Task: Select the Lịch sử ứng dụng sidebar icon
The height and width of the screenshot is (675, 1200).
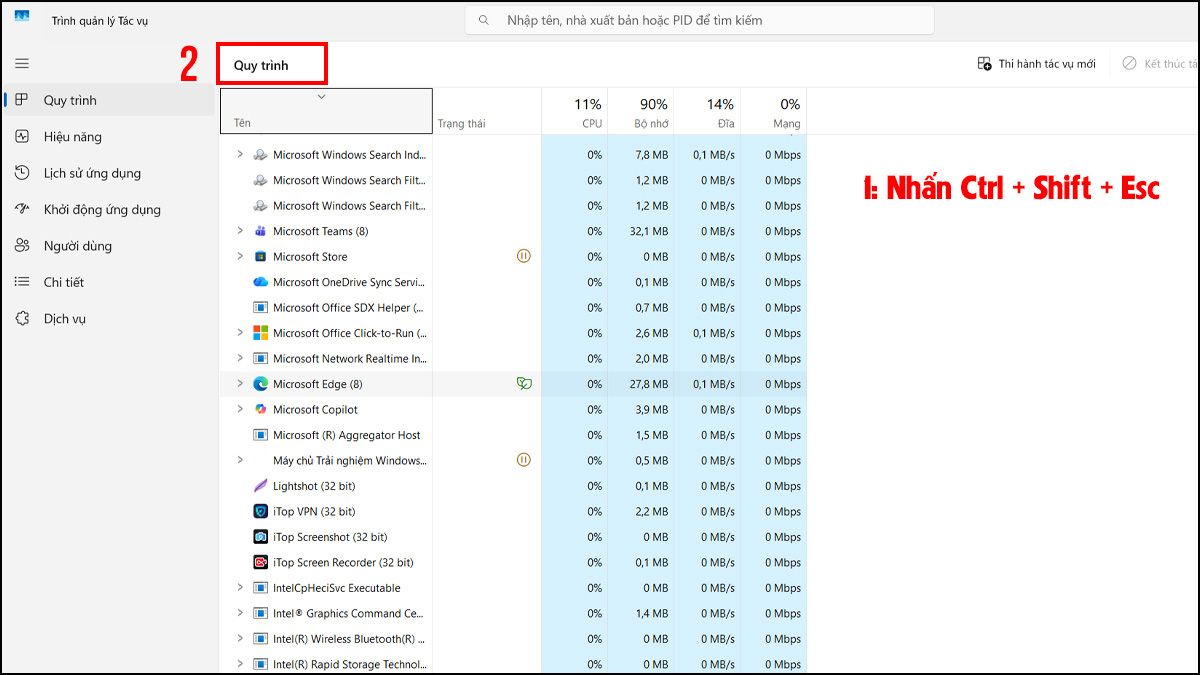Action: (22, 172)
